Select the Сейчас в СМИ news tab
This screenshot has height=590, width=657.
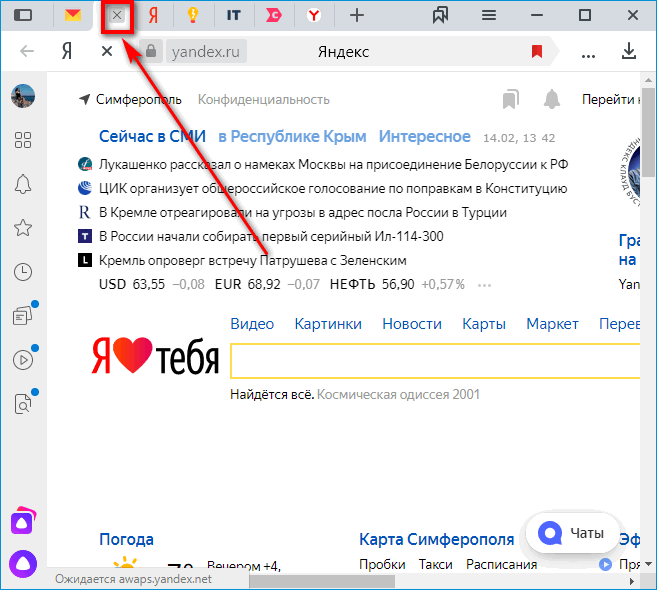(x=153, y=137)
